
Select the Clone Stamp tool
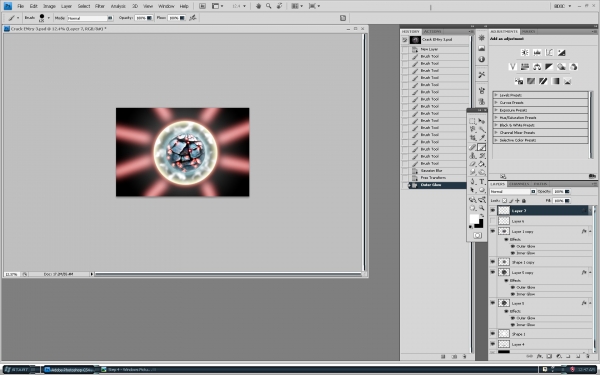(473, 156)
